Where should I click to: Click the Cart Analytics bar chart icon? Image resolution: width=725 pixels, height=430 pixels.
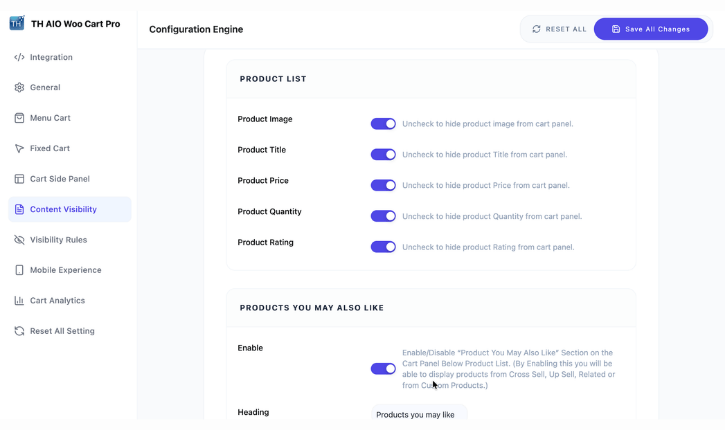pos(19,301)
